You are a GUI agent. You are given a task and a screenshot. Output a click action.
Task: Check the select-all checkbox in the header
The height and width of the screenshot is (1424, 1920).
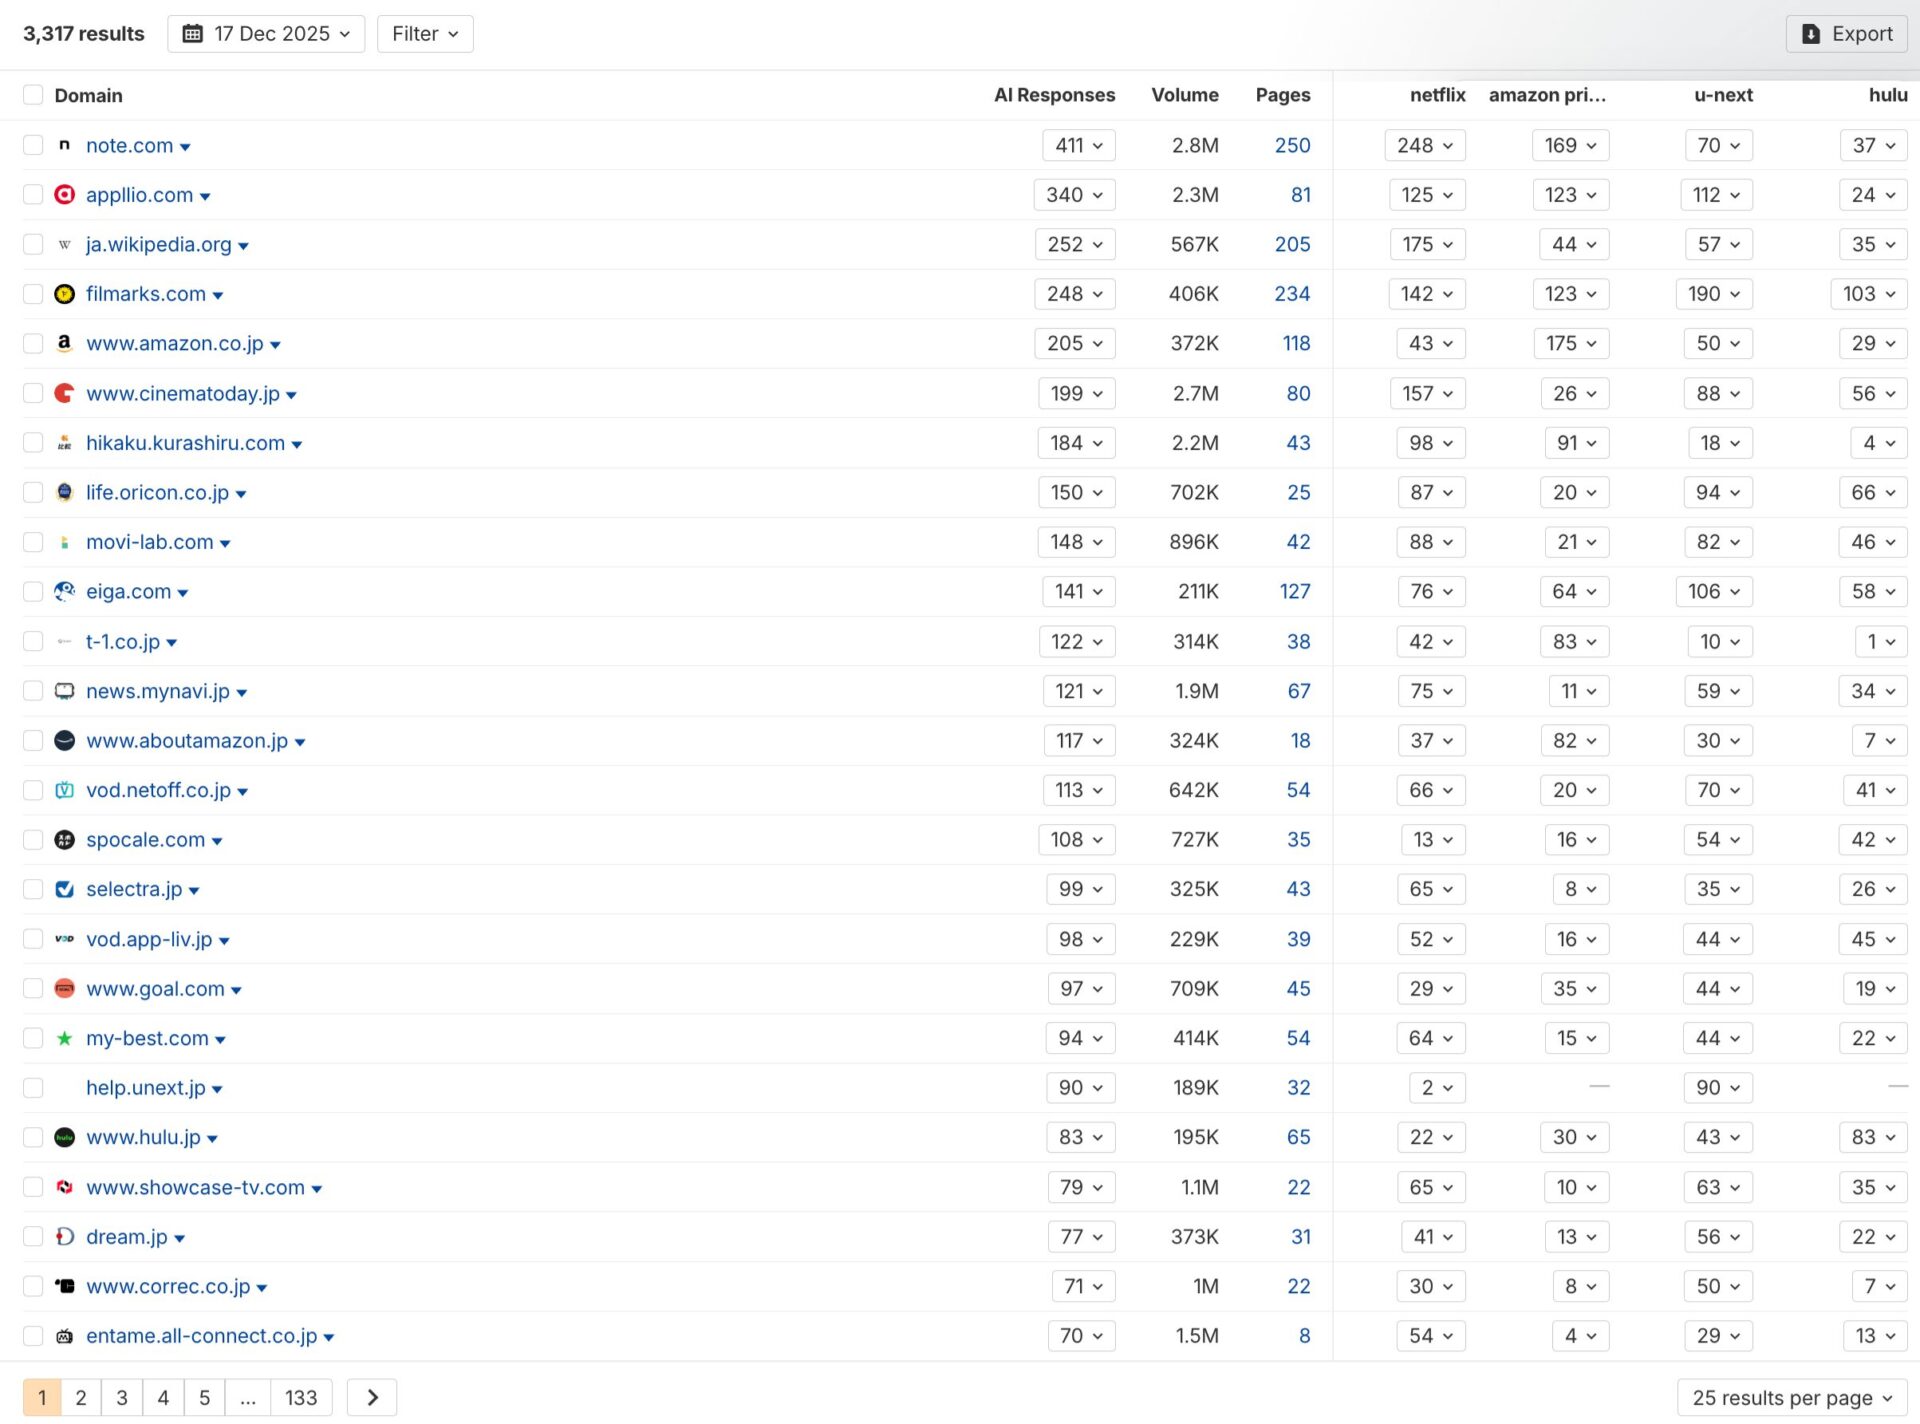click(x=32, y=95)
